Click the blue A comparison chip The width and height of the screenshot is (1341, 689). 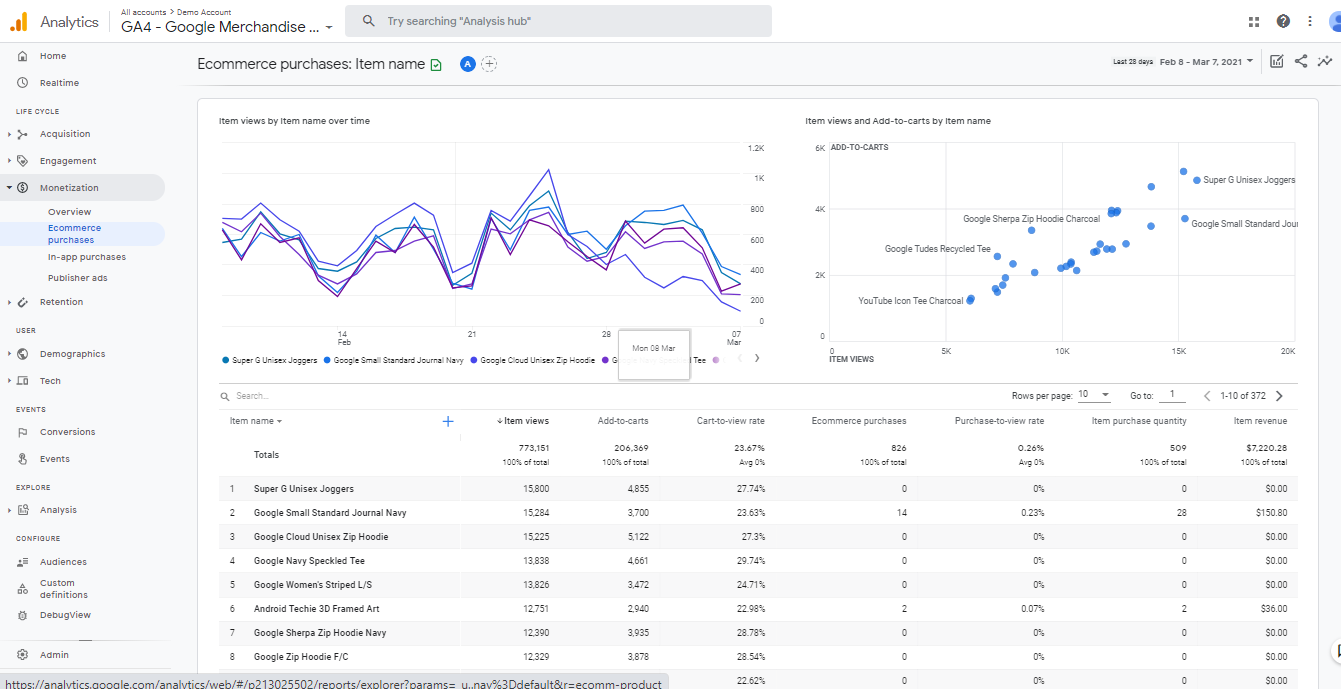point(467,63)
